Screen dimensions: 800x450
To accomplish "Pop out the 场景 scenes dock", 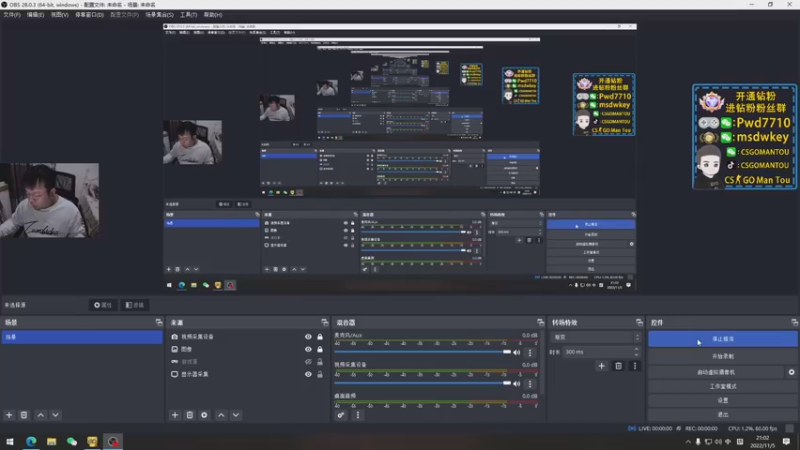I will click(x=159, y=322).
